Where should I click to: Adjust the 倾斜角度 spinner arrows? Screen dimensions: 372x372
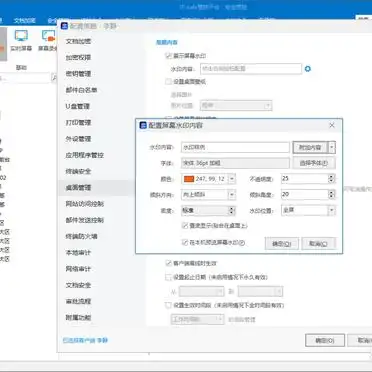click(331, 194)
